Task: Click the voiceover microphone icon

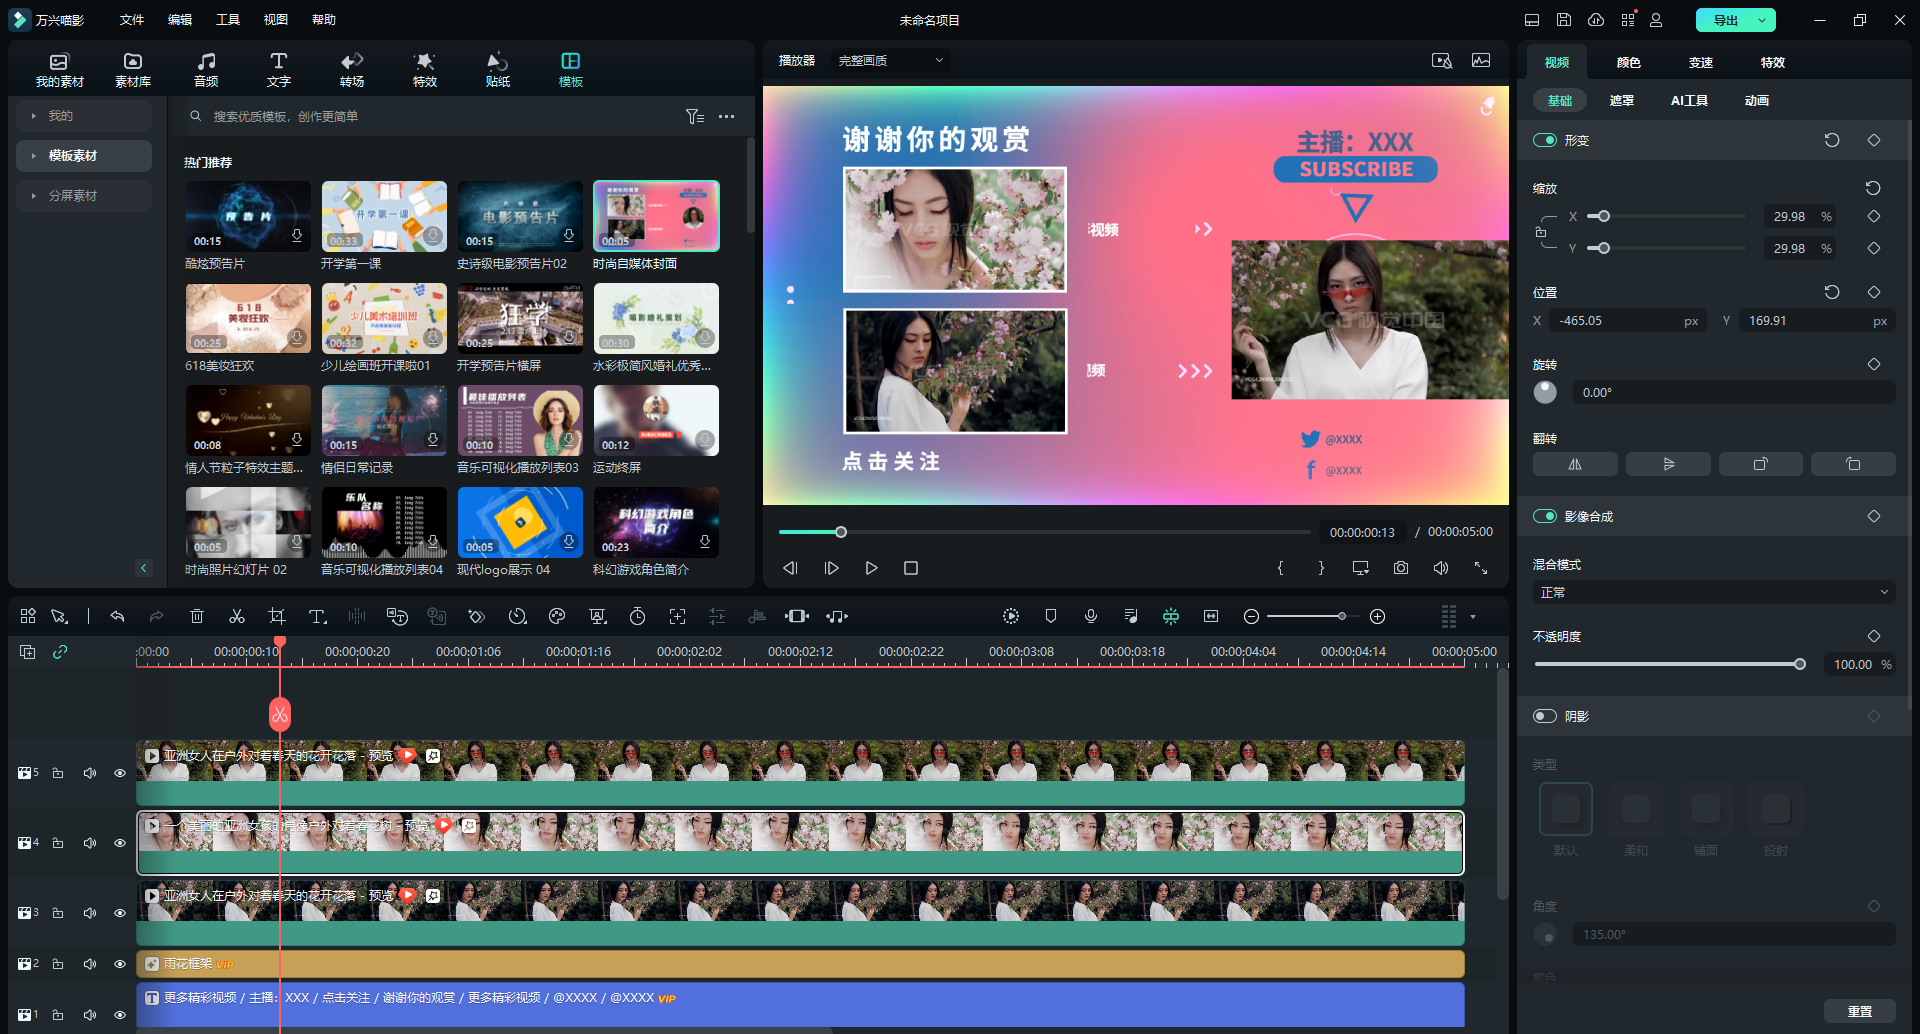Action: click(1091, 616)
